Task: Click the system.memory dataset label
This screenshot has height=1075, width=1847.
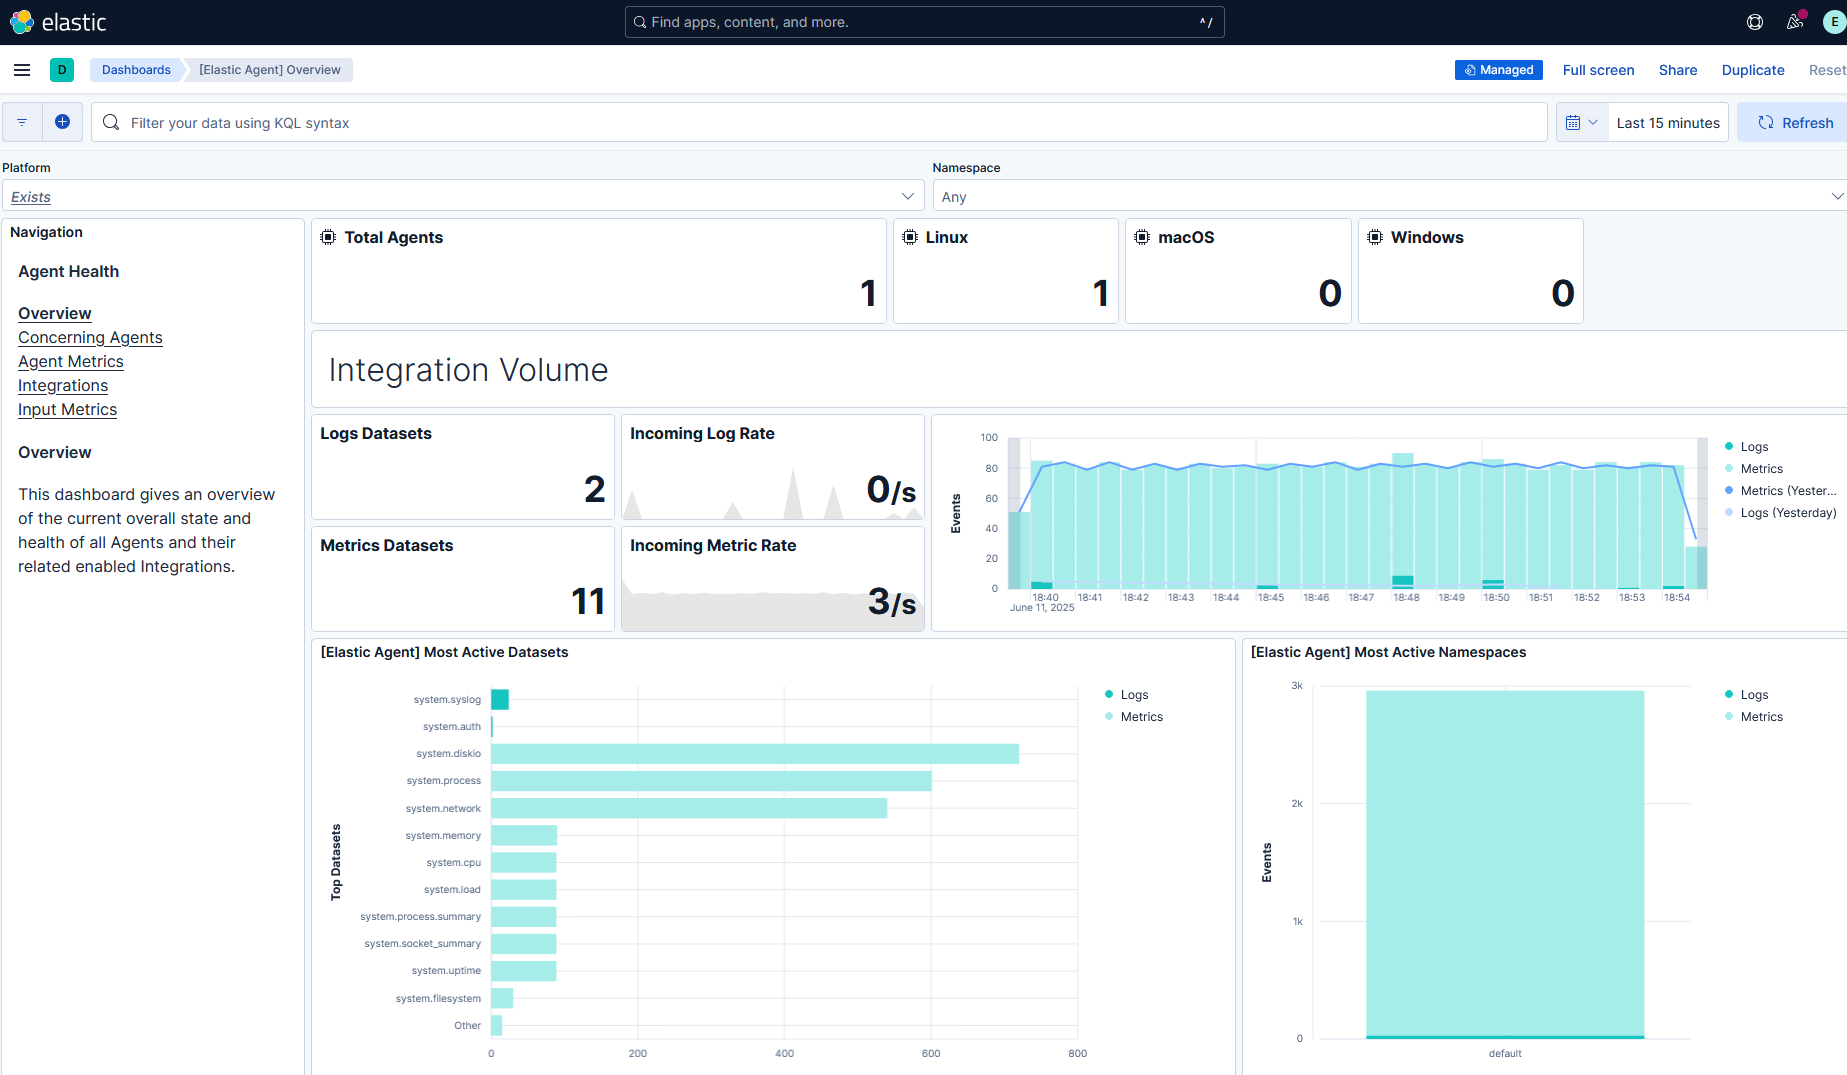Action: pos(443,835)
